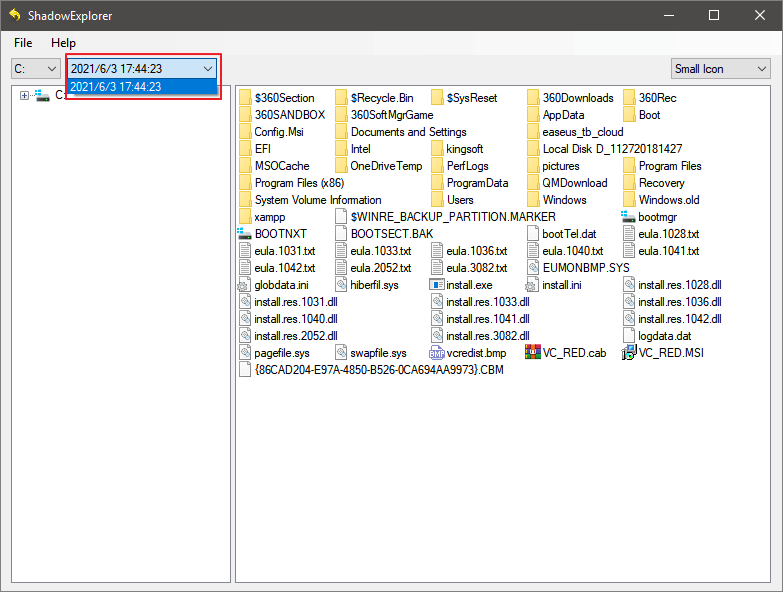Click the VC_RED.cab archive icon

[x=533, y=353]
